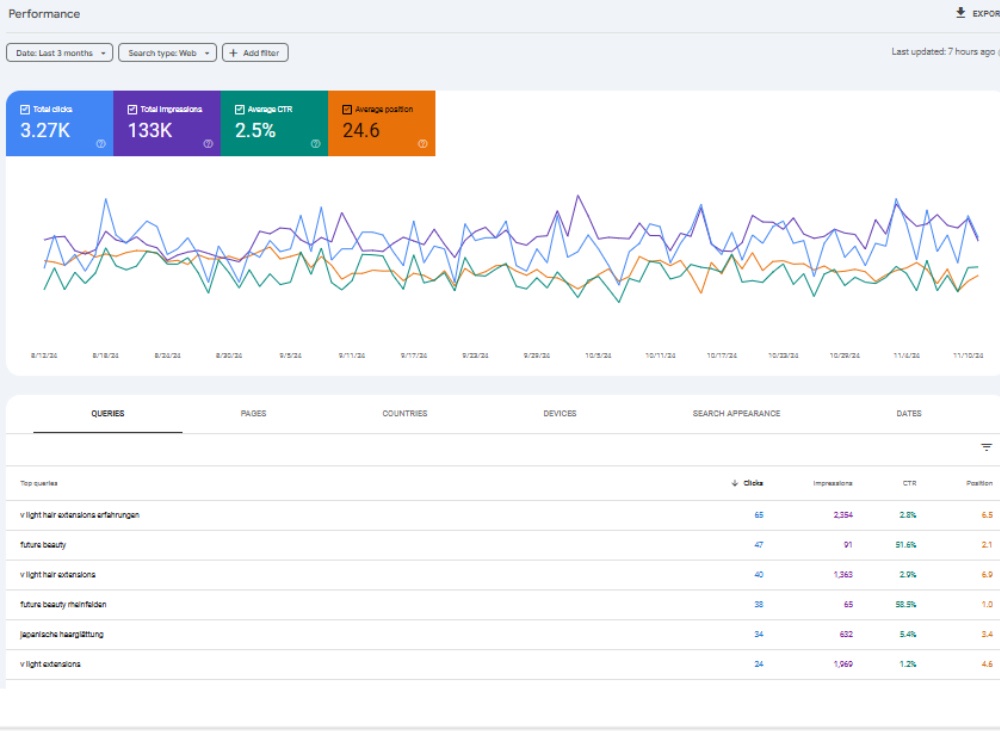Click the Export download icon
This screenshot has height=750, width=1000.
(960, 13)
